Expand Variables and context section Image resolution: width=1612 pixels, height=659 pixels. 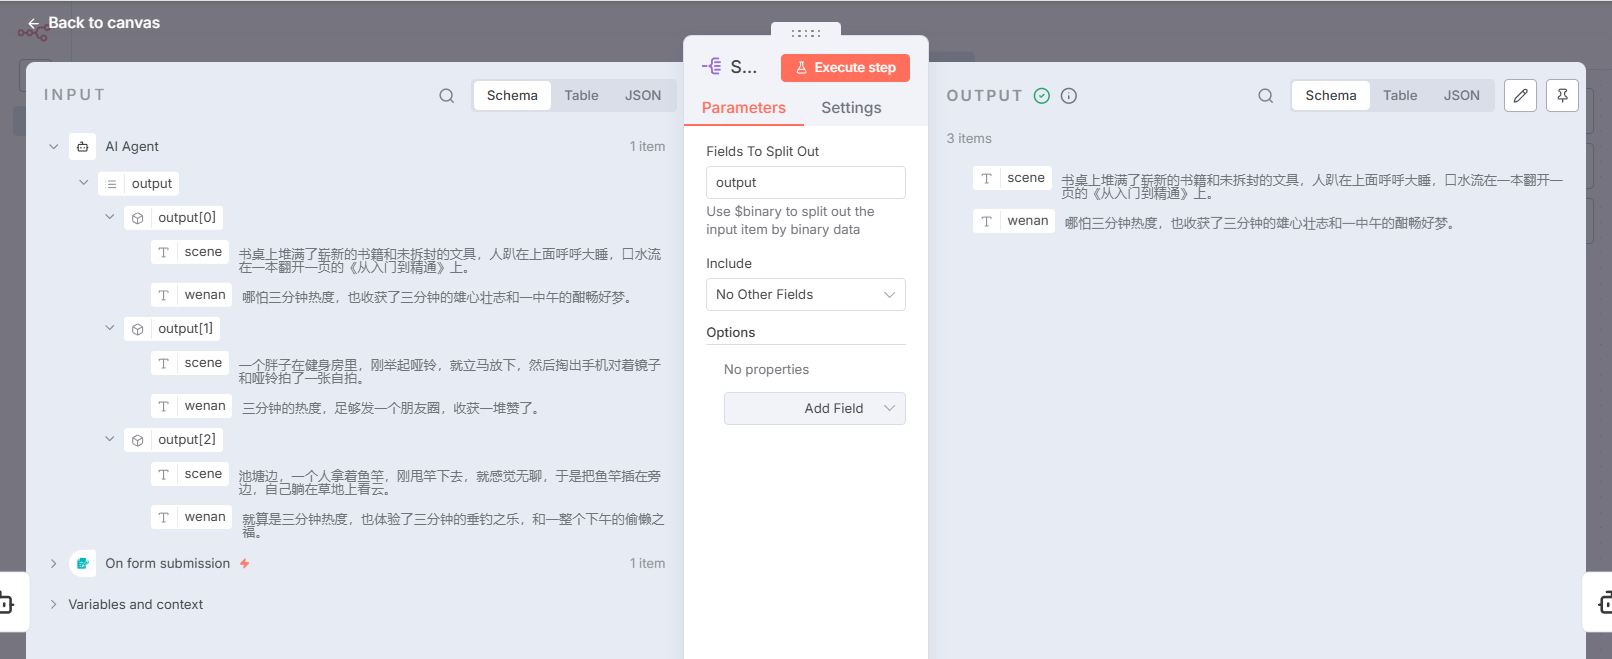point(54,604)
